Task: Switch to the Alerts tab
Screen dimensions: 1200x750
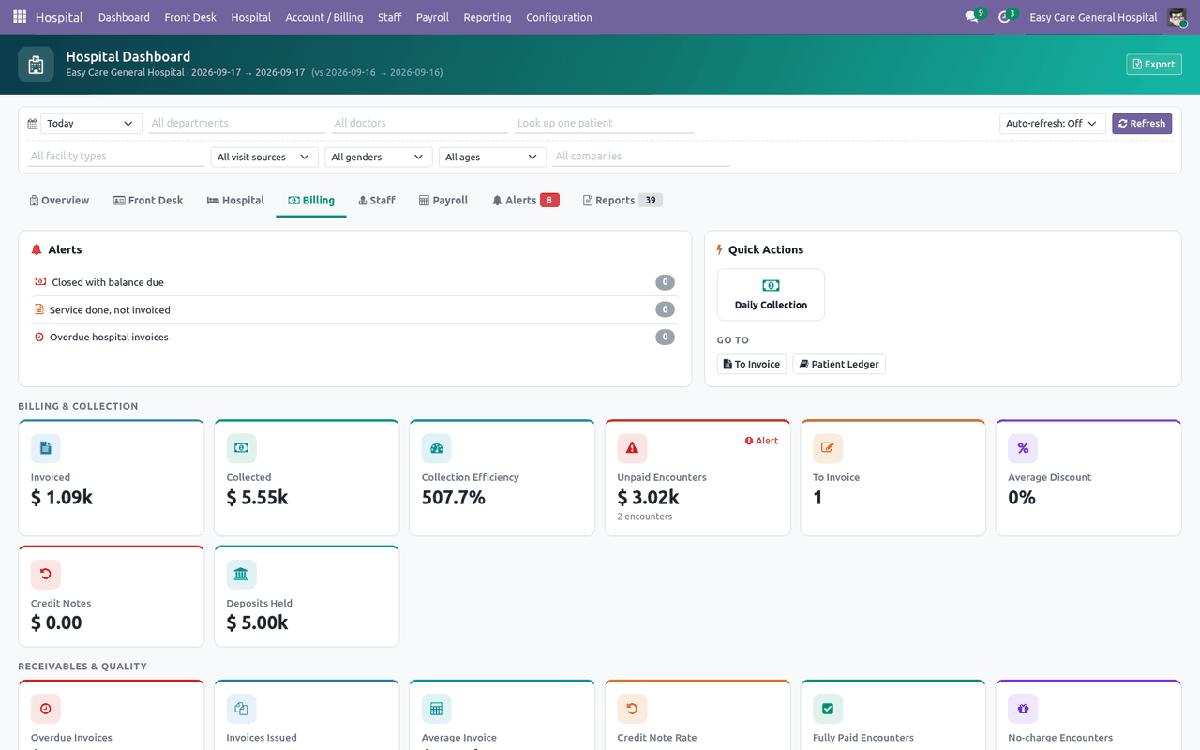Action: pos(525,200)
